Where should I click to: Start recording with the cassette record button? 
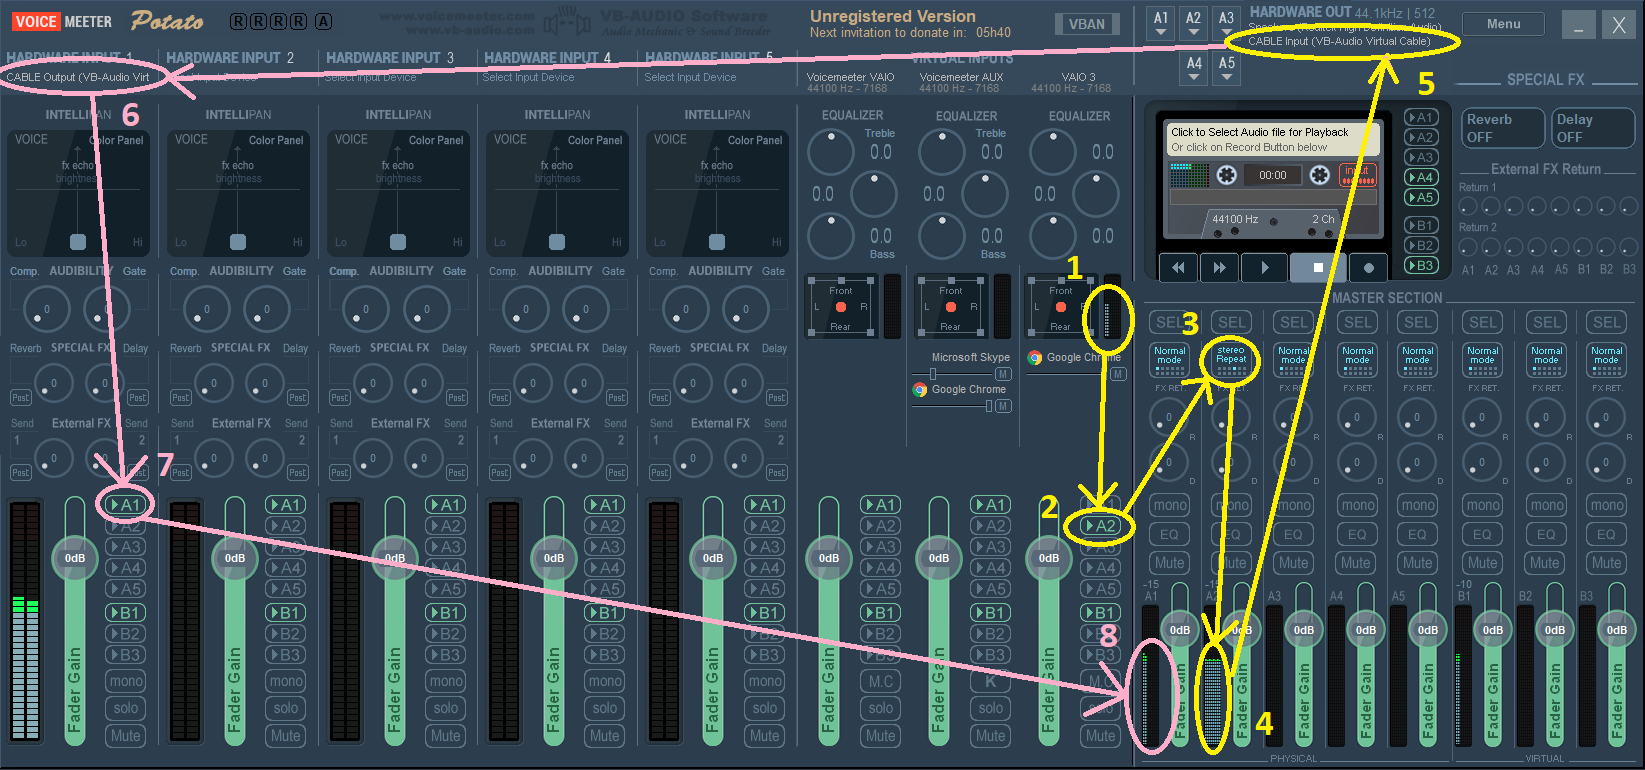click(x=1368, y=267)
